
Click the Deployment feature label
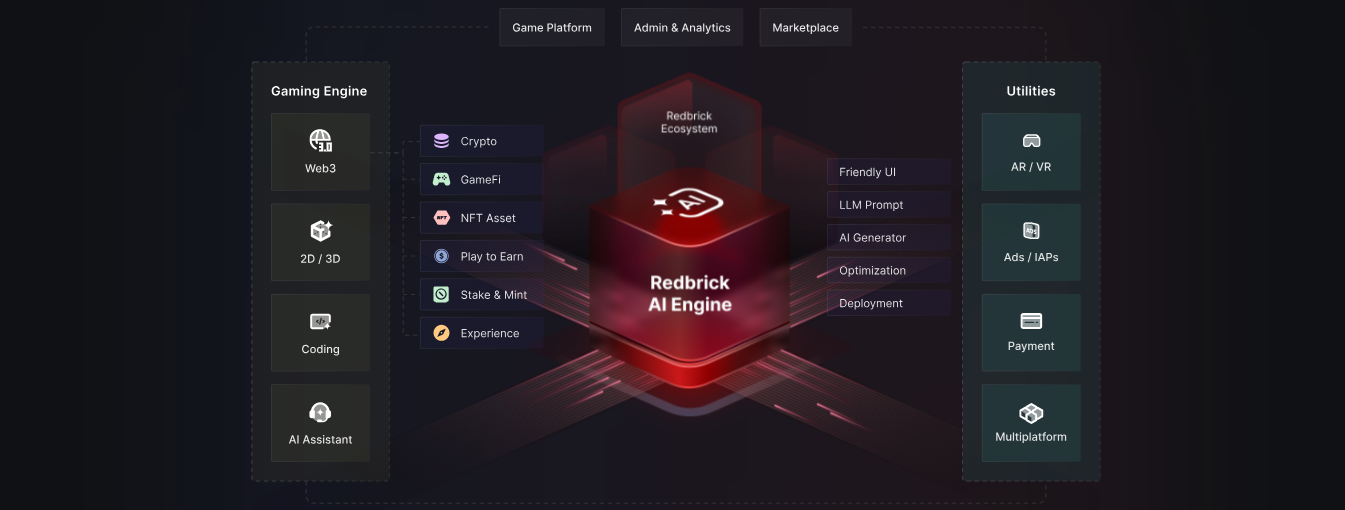pos(871,303)
